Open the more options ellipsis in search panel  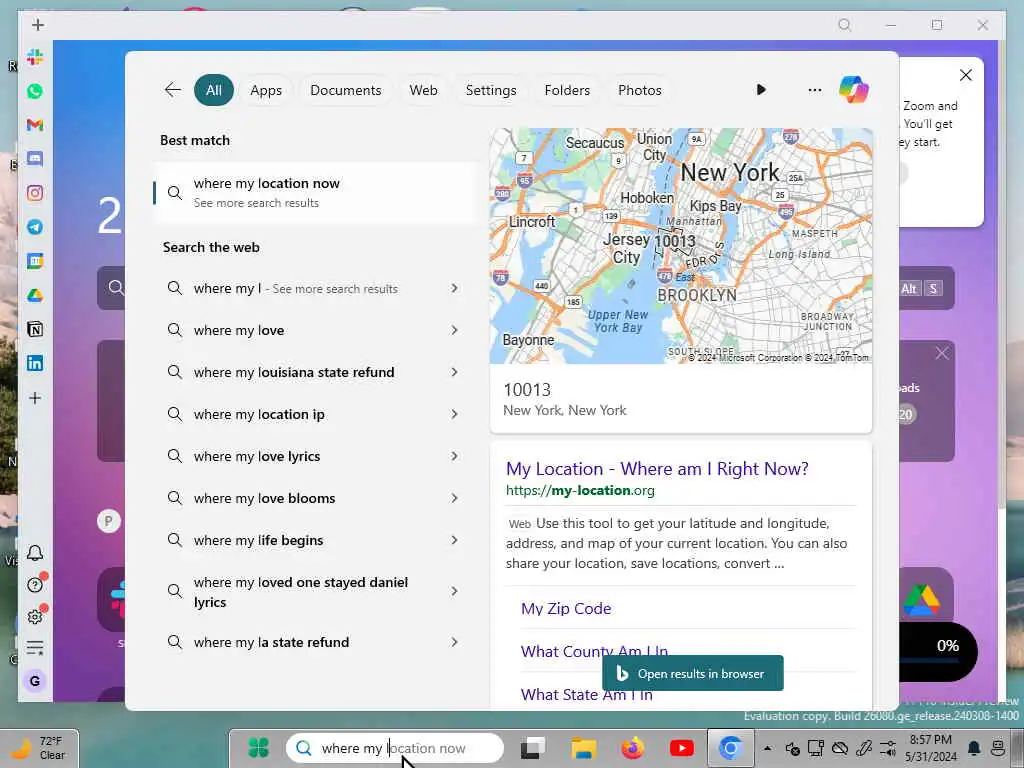814,89
